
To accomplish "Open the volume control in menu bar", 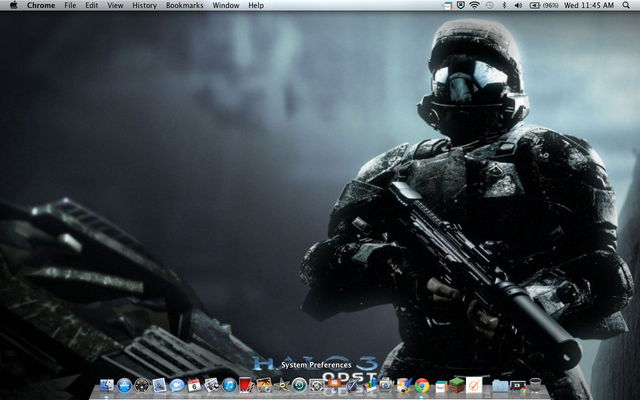I will pos(518,5).
